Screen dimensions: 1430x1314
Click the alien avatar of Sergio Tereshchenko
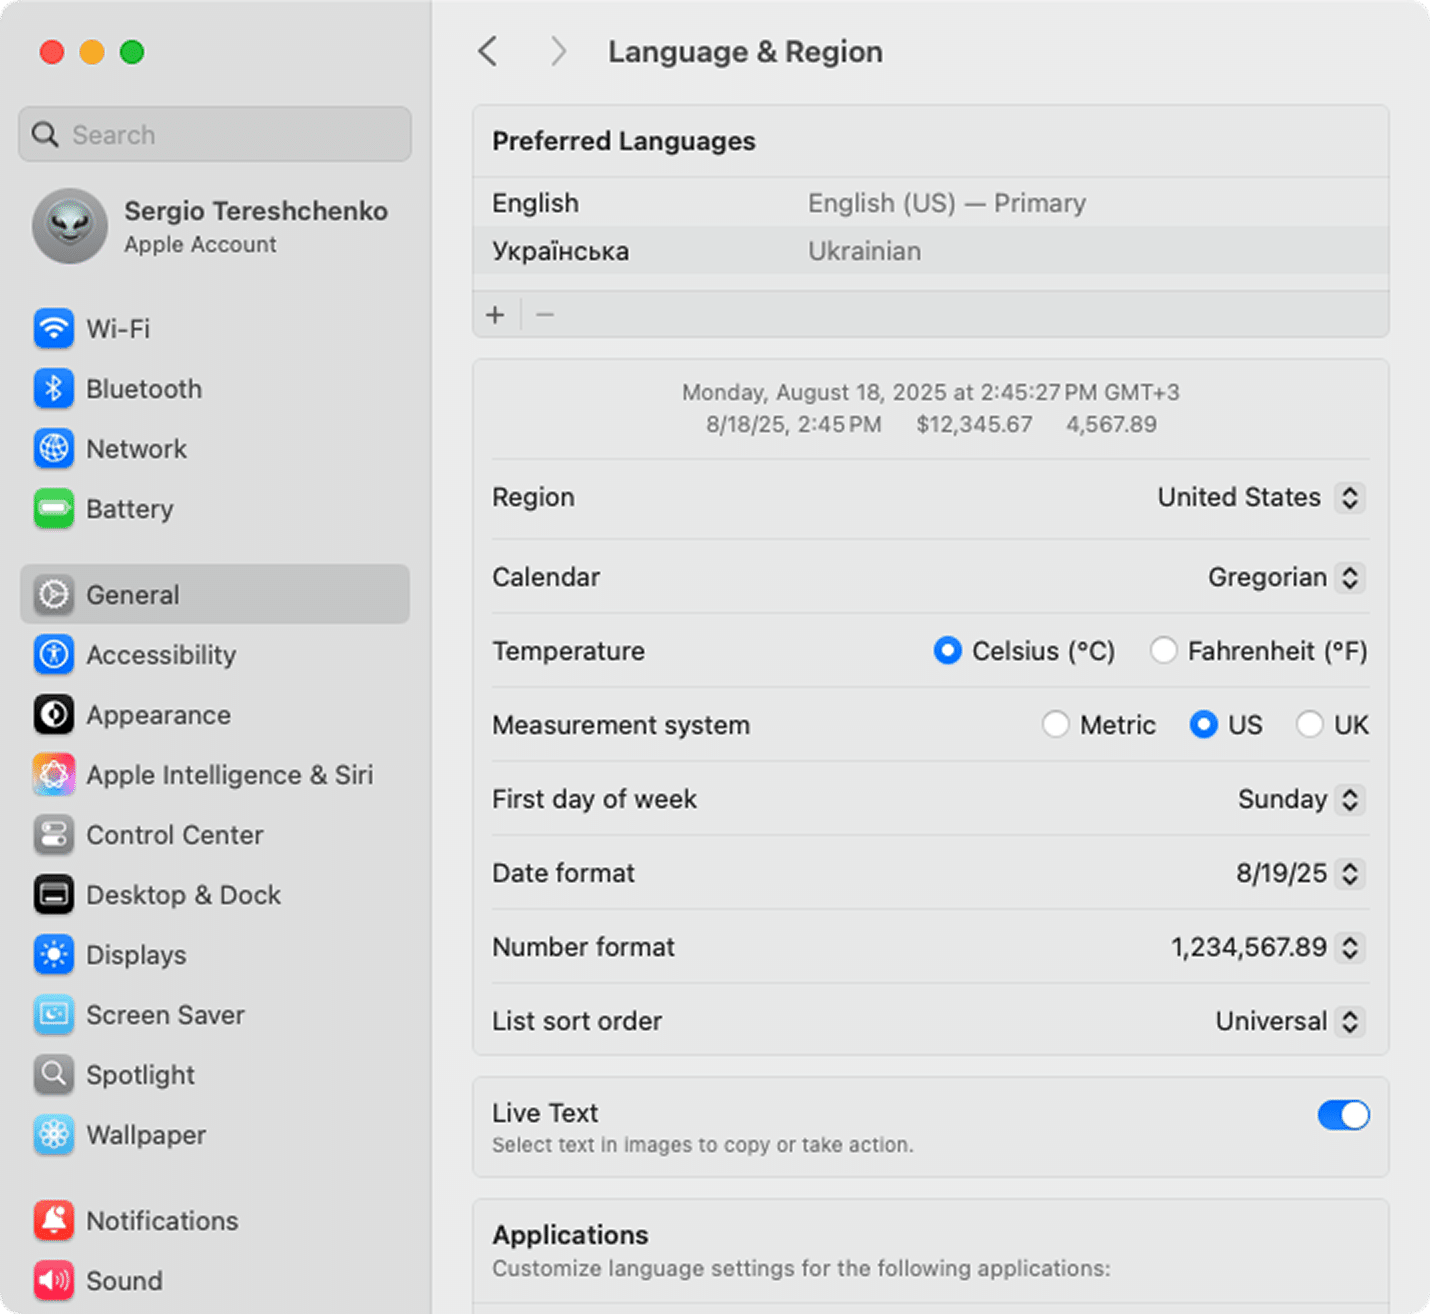click(70, 226)
